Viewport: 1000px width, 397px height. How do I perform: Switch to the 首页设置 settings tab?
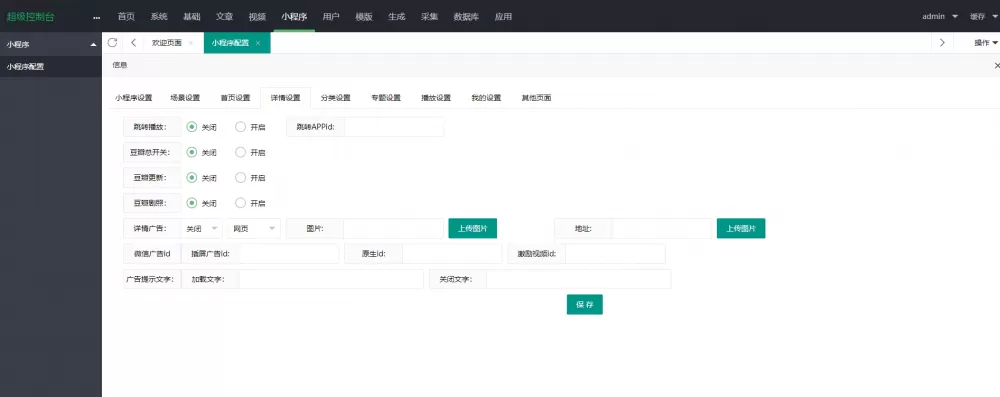click(x=235, y=98)
